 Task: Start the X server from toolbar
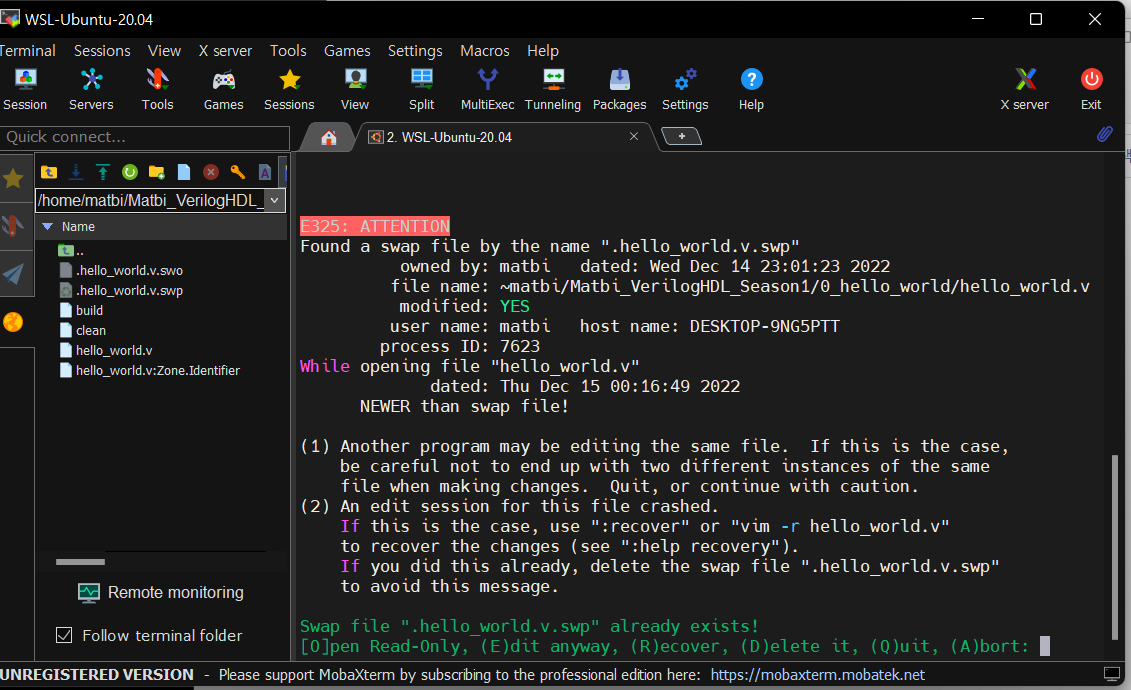point(1024,88)
